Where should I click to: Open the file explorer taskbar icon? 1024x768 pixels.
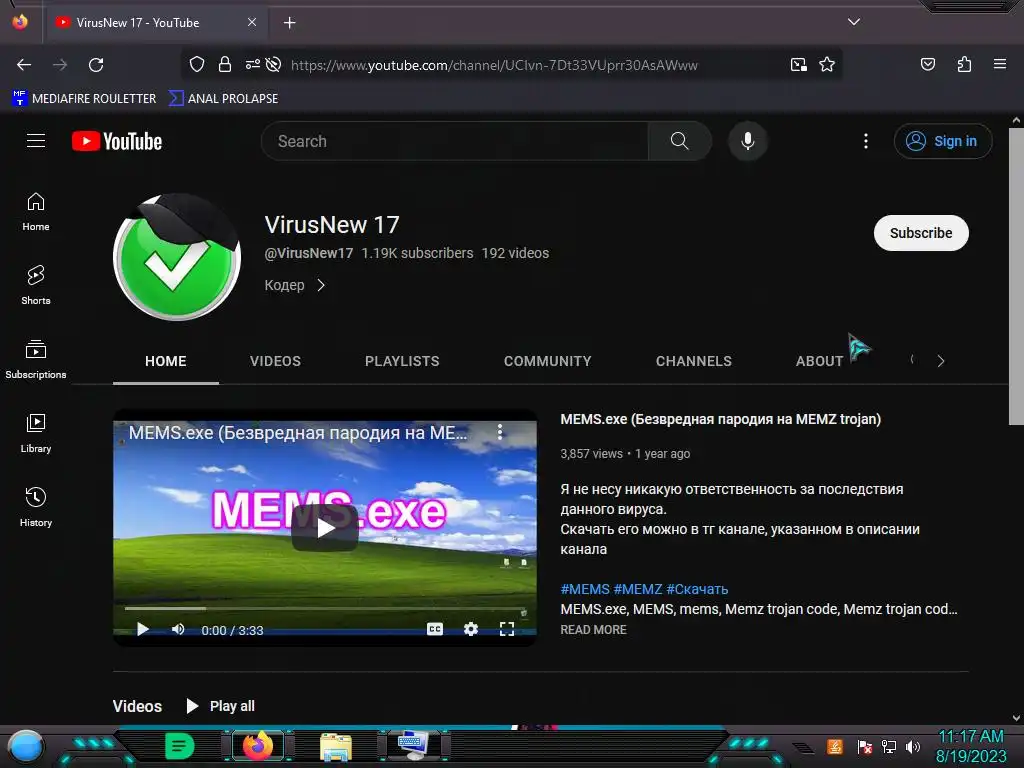pos(336,746)
